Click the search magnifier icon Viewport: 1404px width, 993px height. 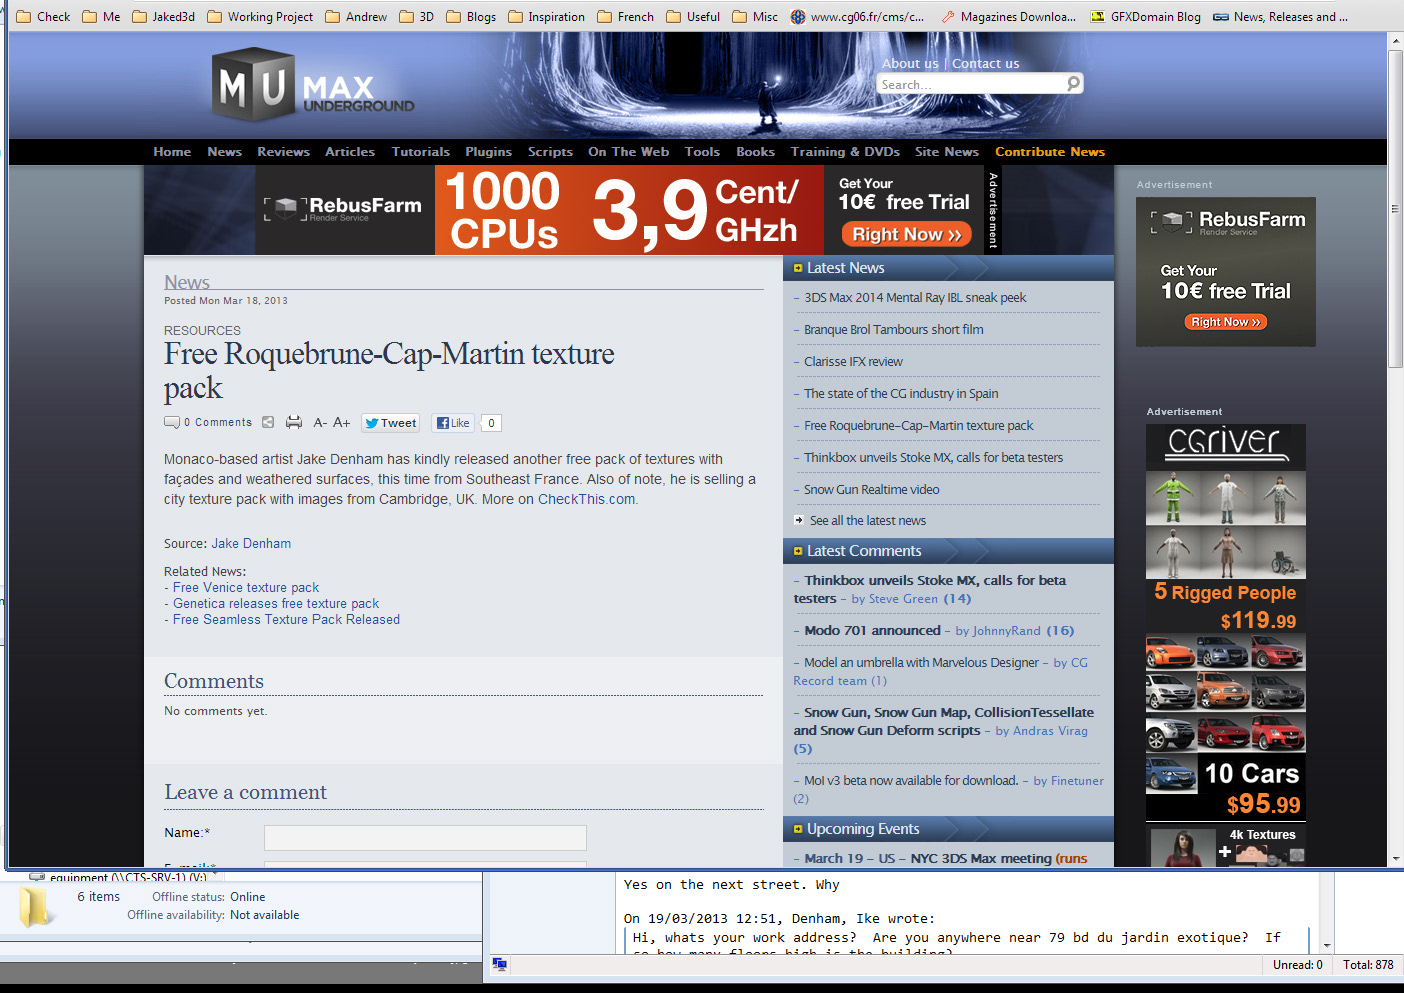pyautogui.click(x=1073, y=83)
